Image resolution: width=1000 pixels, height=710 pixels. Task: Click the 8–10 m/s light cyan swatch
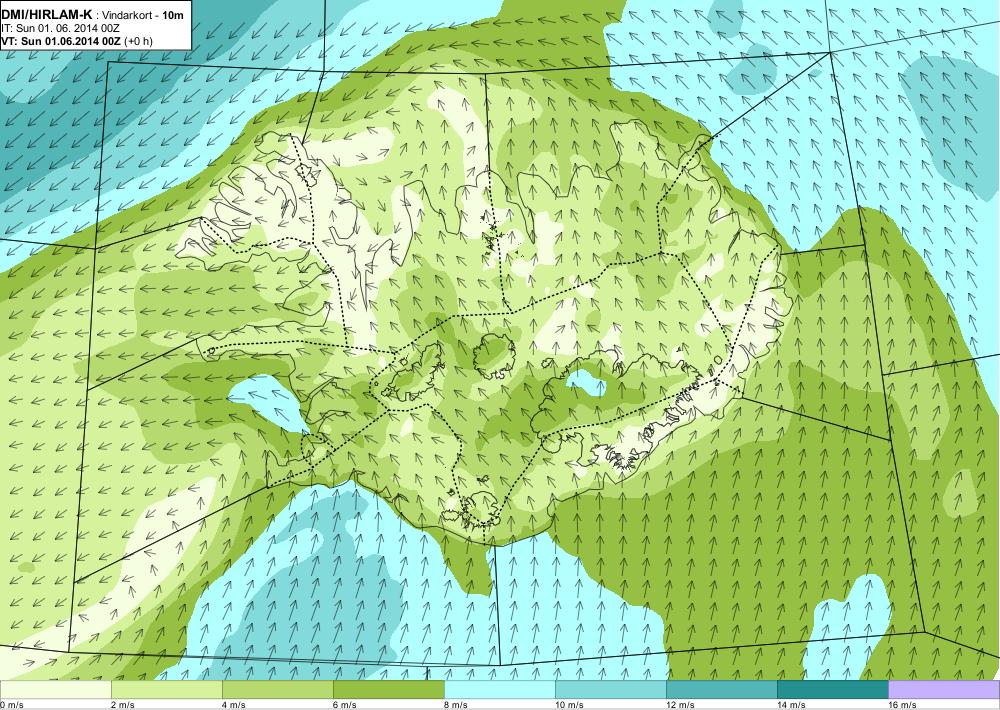(499, 690)
